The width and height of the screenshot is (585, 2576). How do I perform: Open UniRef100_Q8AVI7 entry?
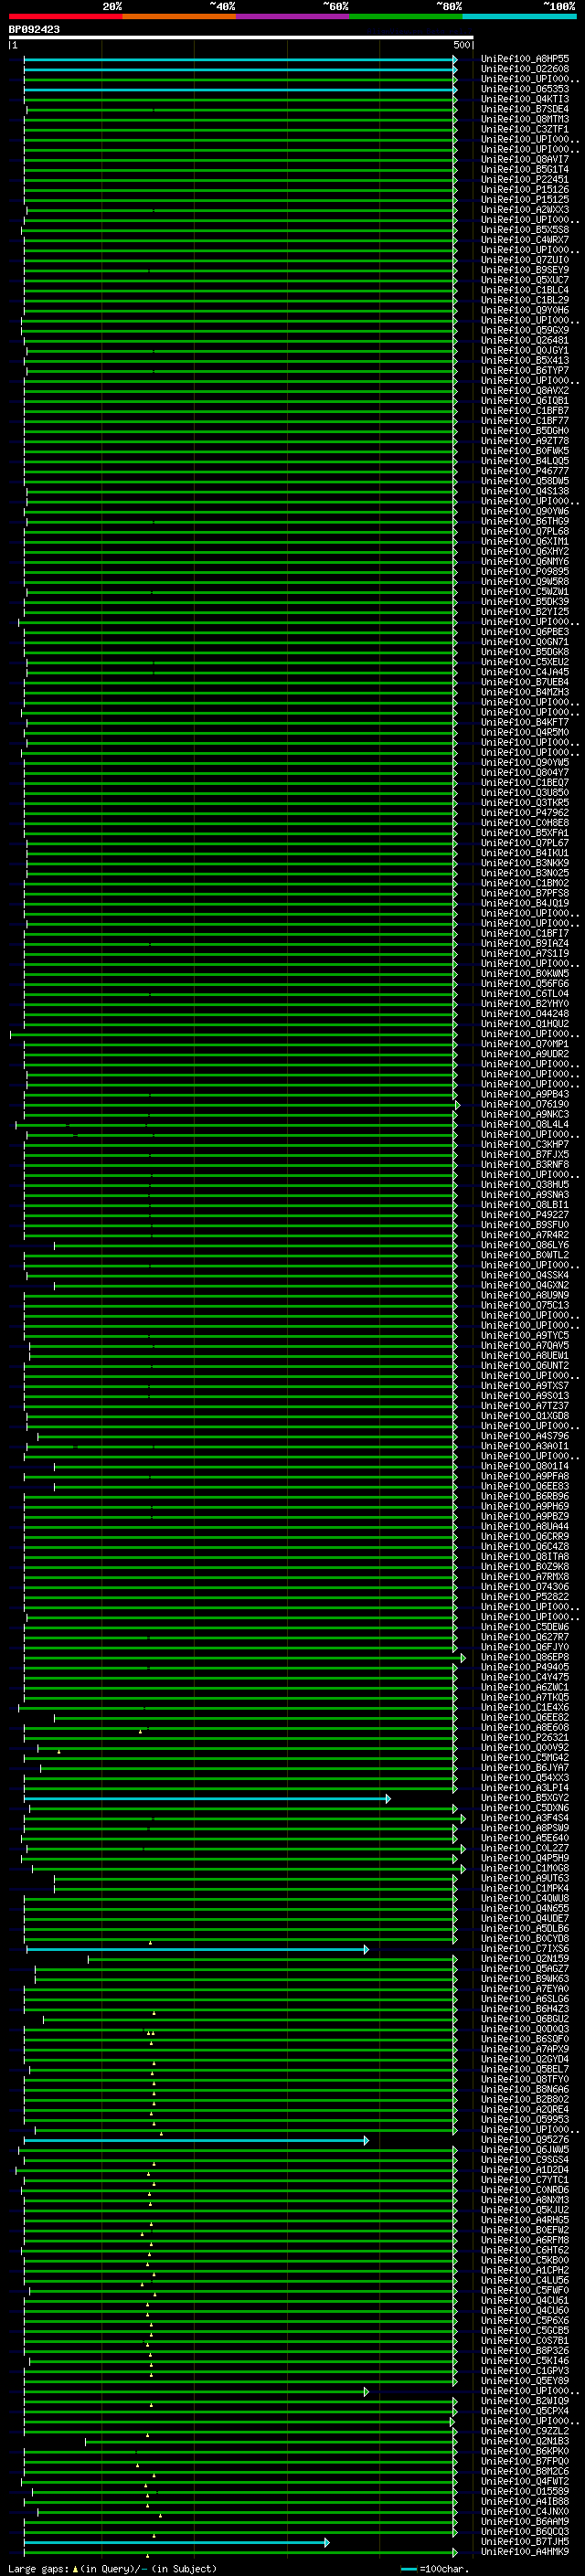525,159
